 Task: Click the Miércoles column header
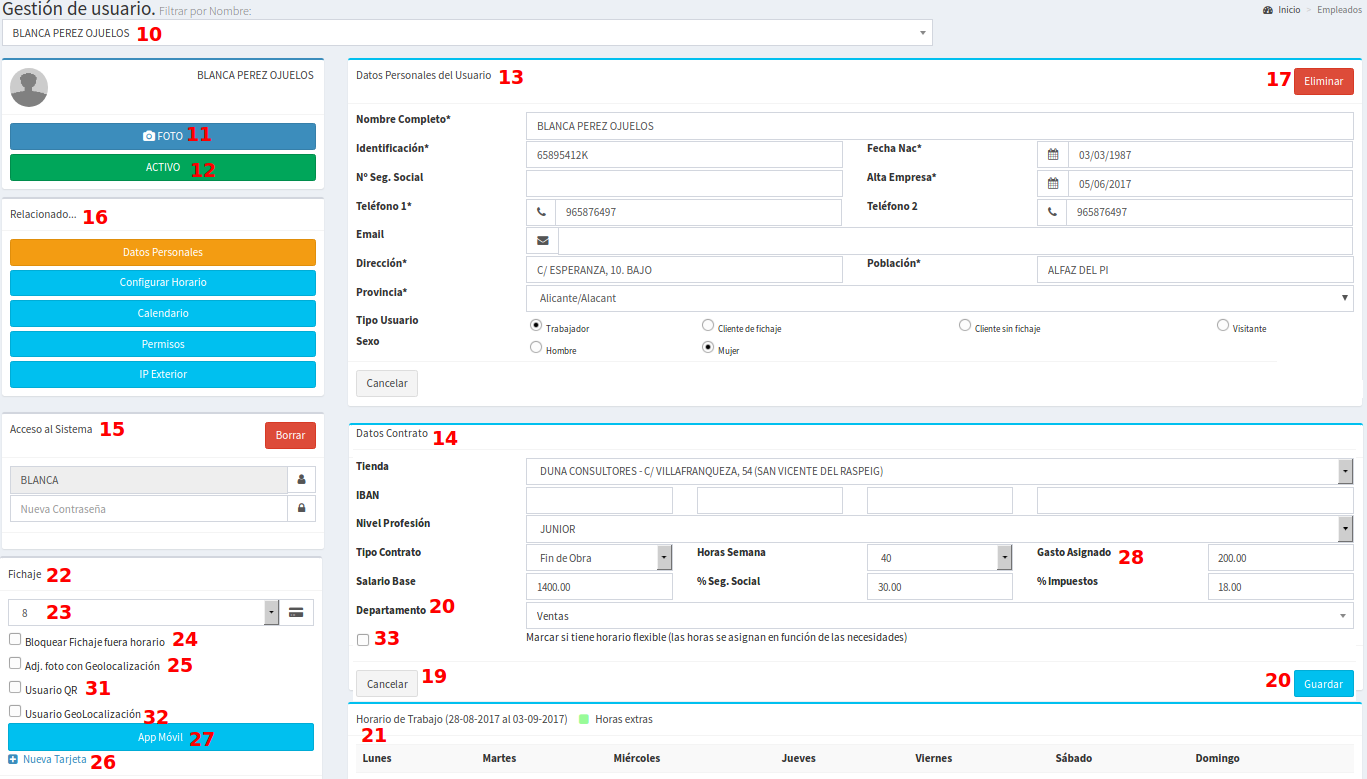(x=637, y=758)
